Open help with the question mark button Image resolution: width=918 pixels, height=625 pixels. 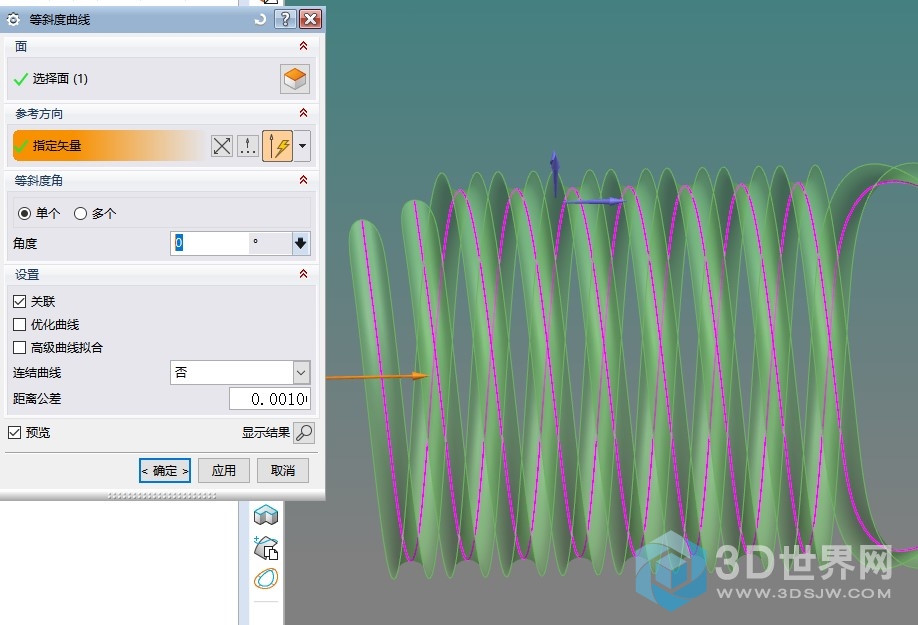(x=285, y=19)
